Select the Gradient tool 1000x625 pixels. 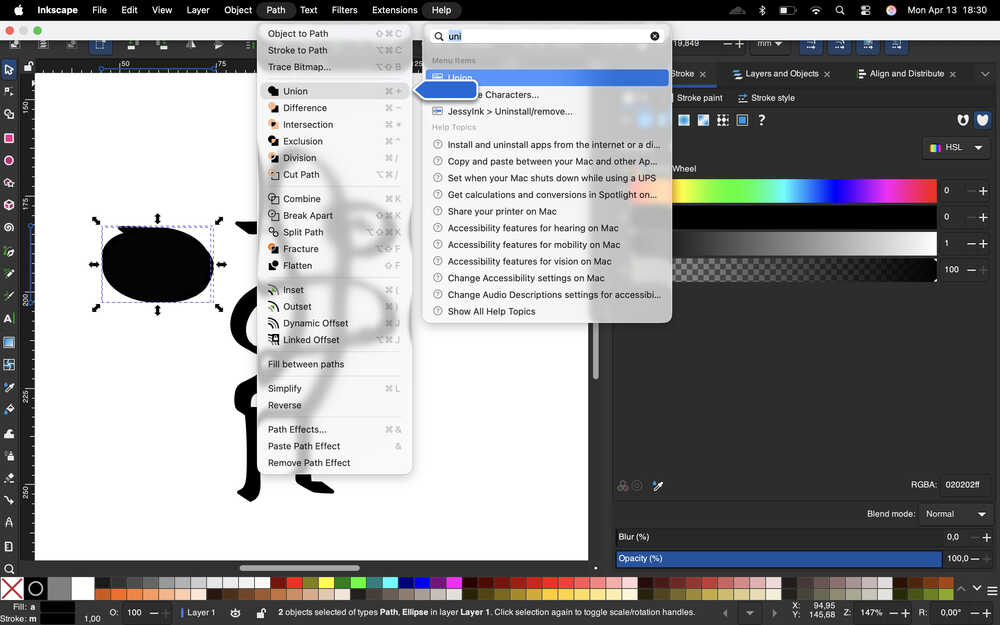coord(9,342)
